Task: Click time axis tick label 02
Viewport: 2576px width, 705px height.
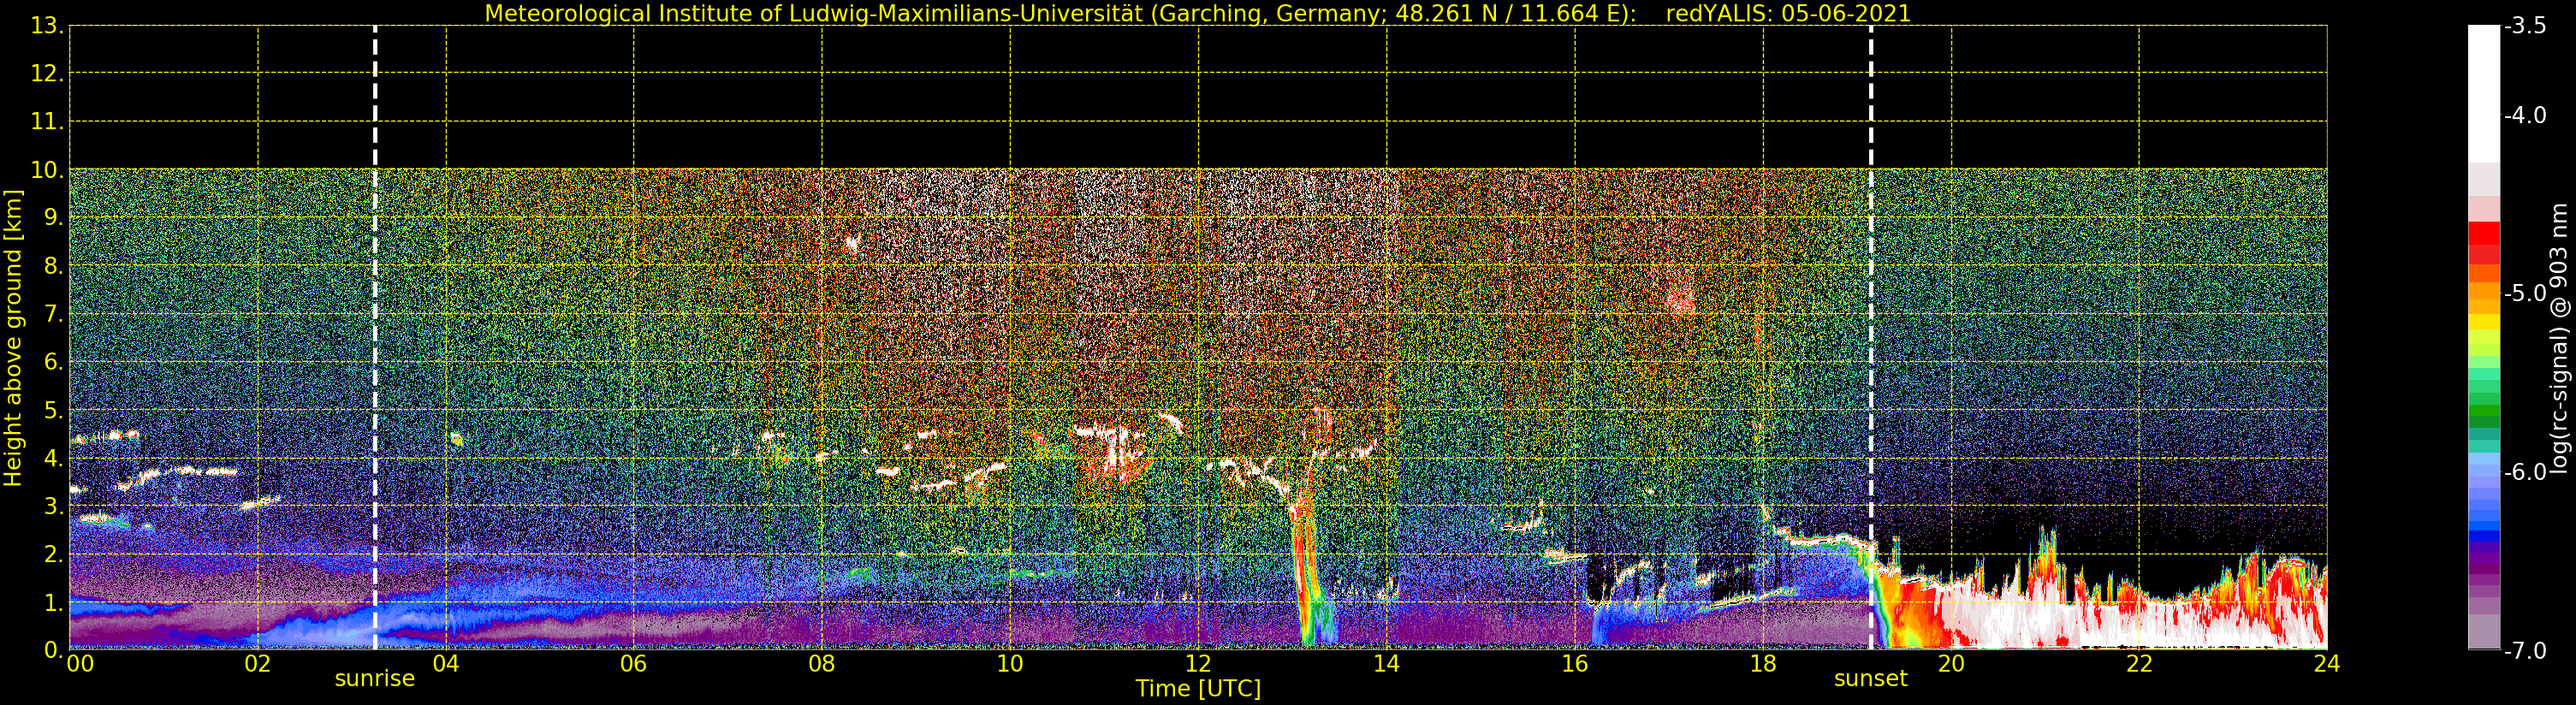Action: (258, 664)
